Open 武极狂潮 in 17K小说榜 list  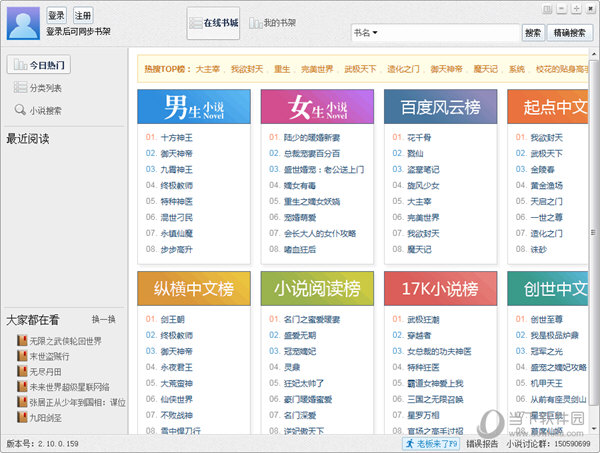pyautogui.click(x=423, y=319)
